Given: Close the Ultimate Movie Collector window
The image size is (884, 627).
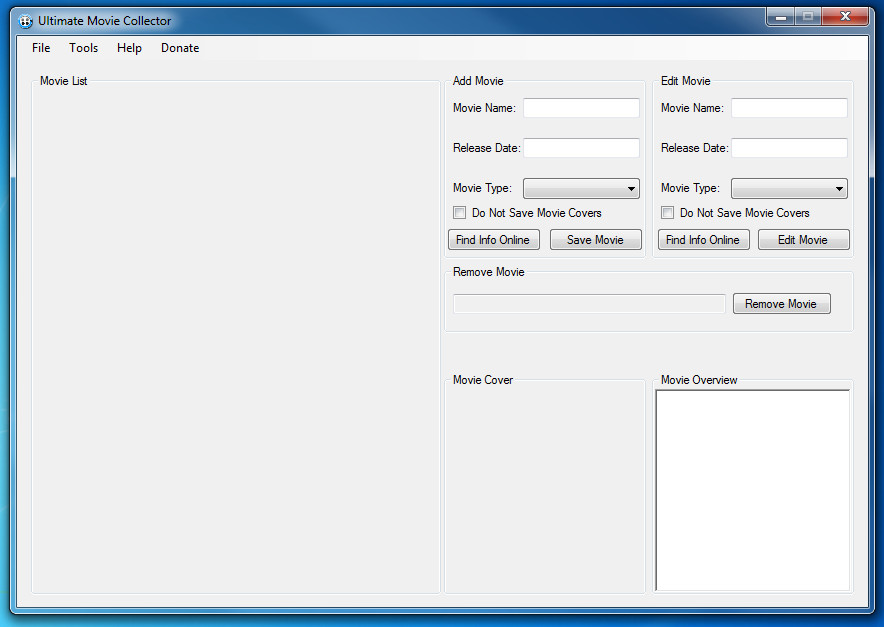Looking at the screenshot, I should tap(845, 17).
